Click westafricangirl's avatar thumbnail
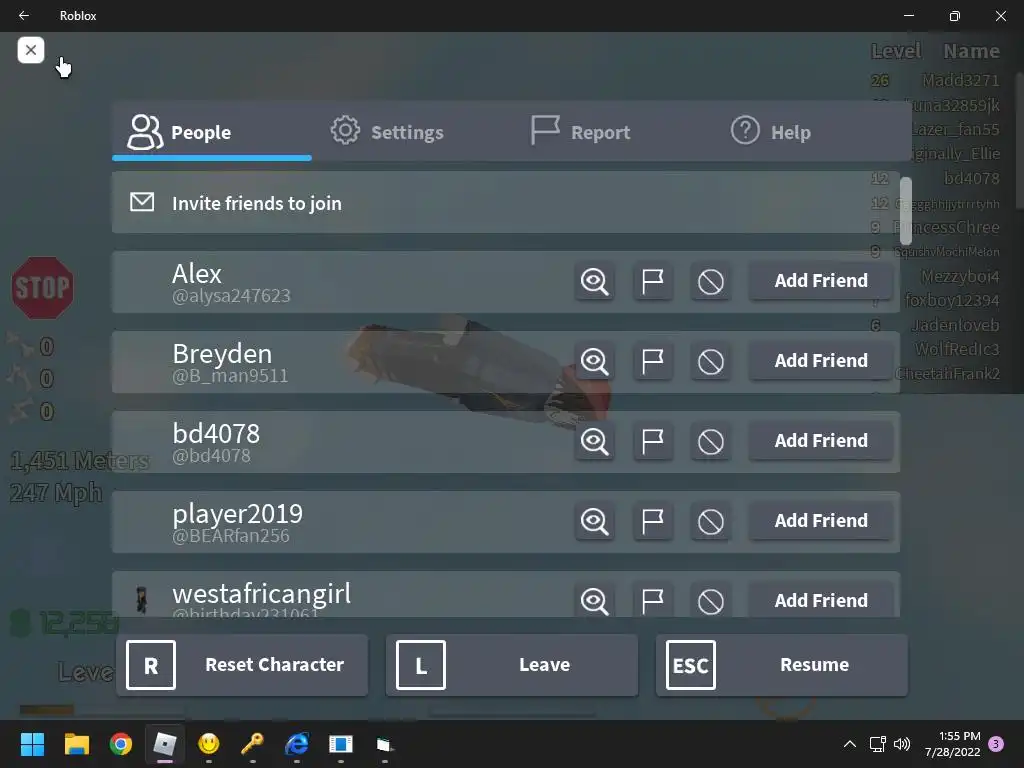 (x=142, y=600)
